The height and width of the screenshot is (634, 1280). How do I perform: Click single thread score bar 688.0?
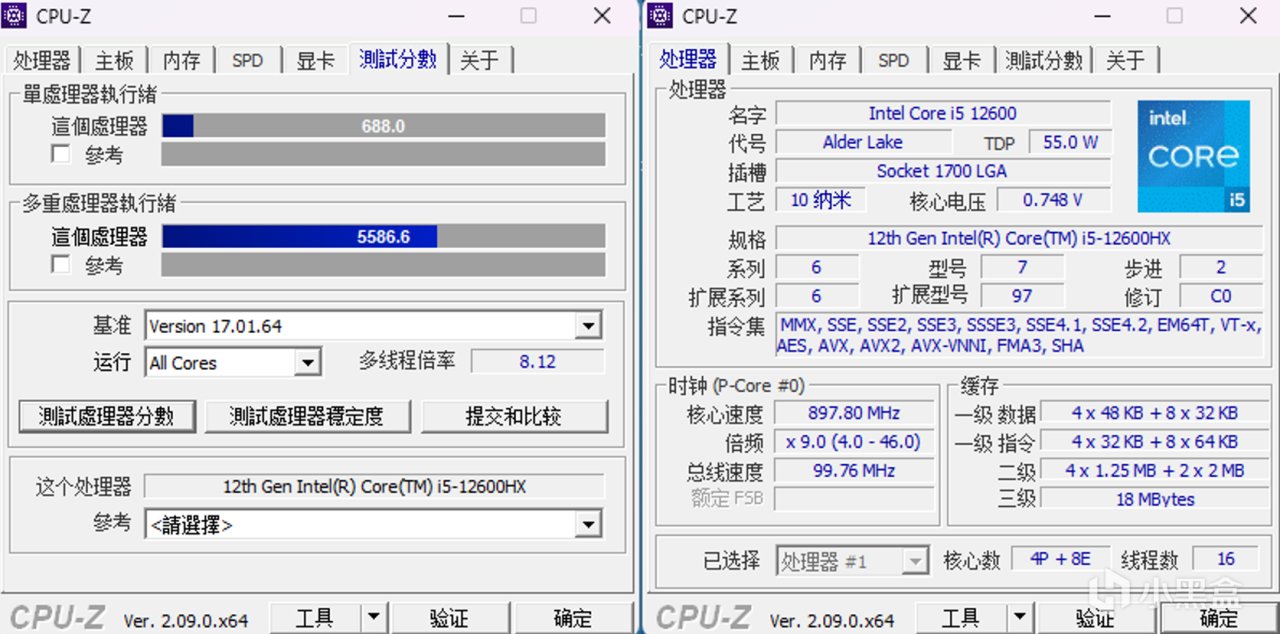click(383, 126)
